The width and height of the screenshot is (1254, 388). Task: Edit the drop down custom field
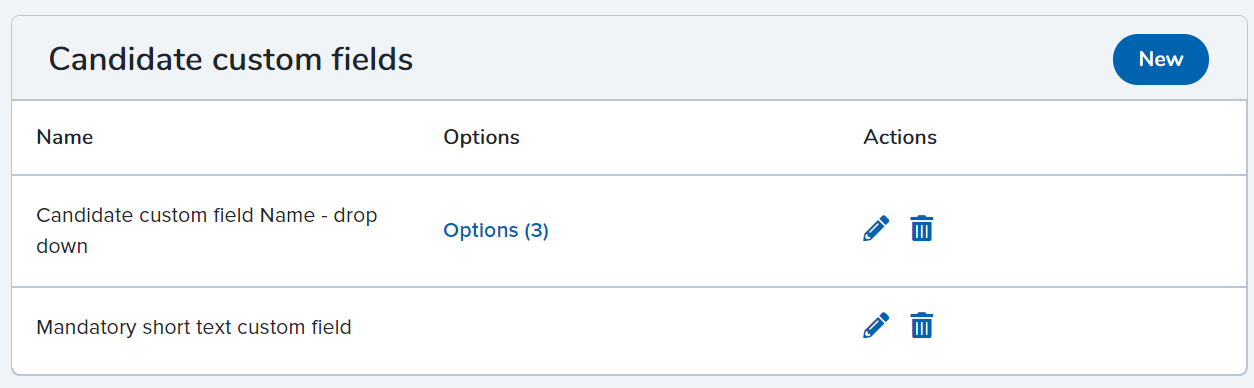[875, 229]
